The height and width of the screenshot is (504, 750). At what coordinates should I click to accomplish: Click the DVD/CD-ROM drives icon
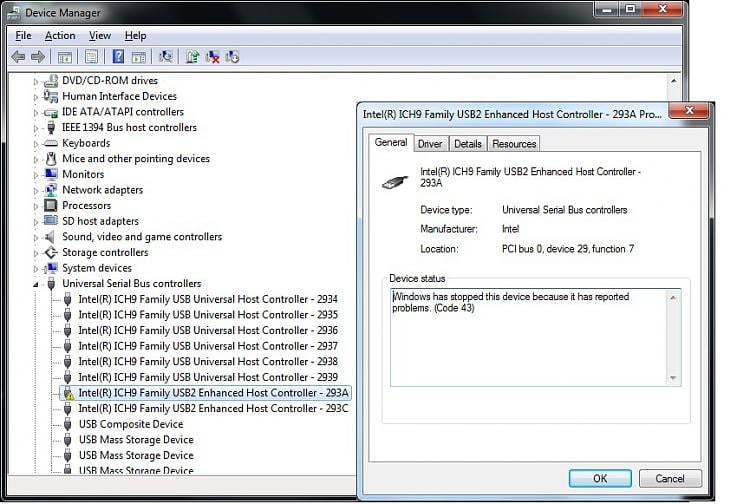point(51,81)
